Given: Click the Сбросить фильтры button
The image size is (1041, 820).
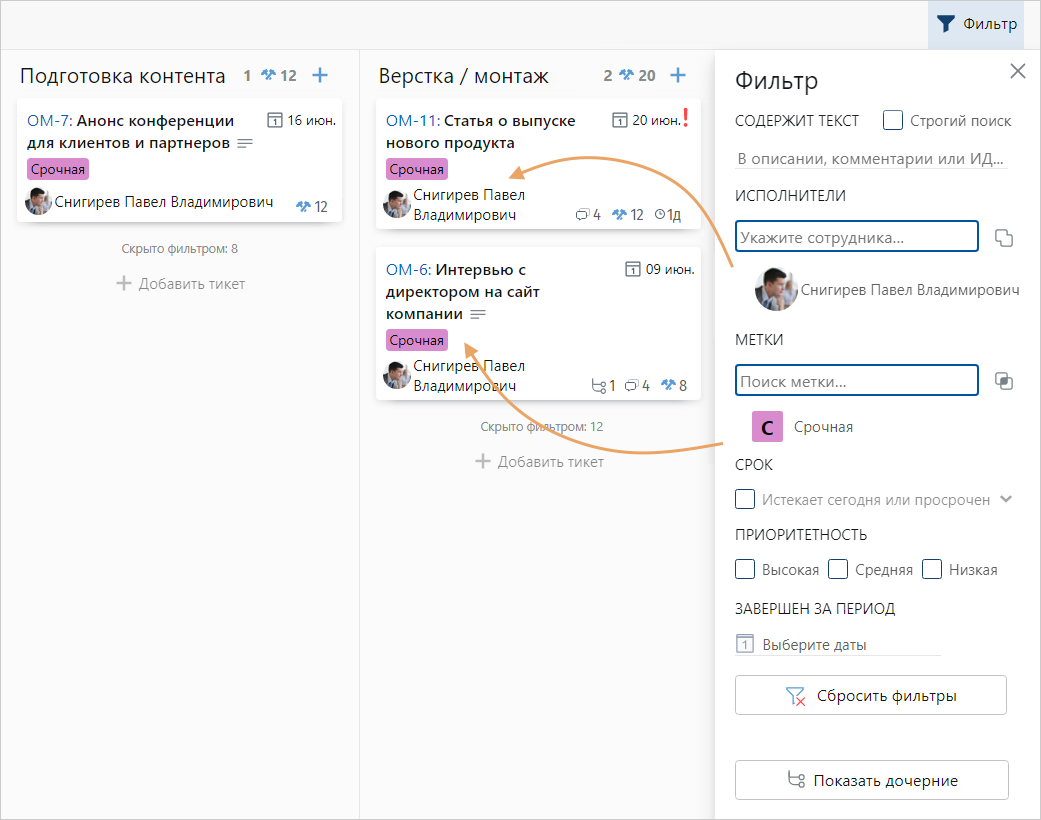Looking at the screenshot, I should [870, 696].
